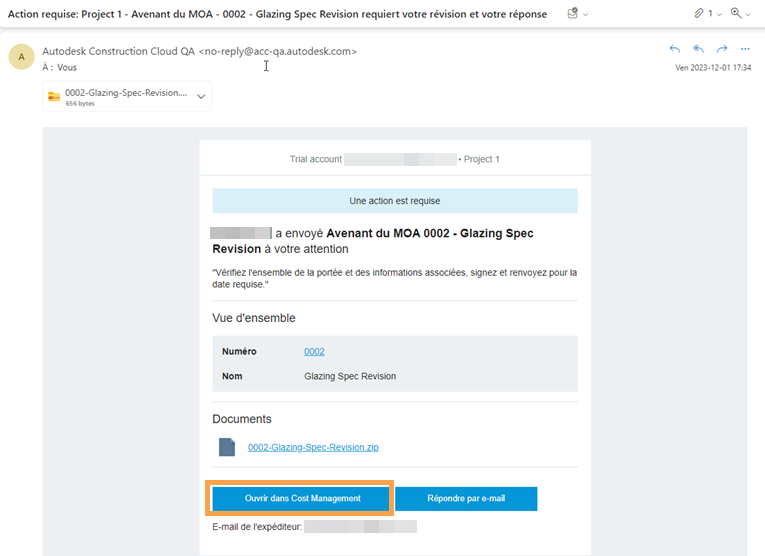Click the Reply arrow icon
Image resolution: width=765 pixels, height=556 pixels.
tap(675, 49)
